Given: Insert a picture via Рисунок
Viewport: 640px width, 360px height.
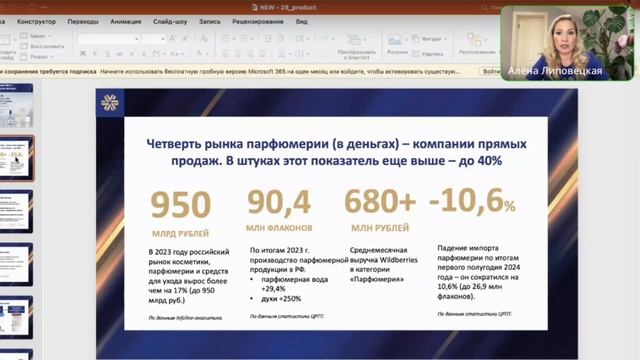Looking at the screenshot, I should pos(397,44).
